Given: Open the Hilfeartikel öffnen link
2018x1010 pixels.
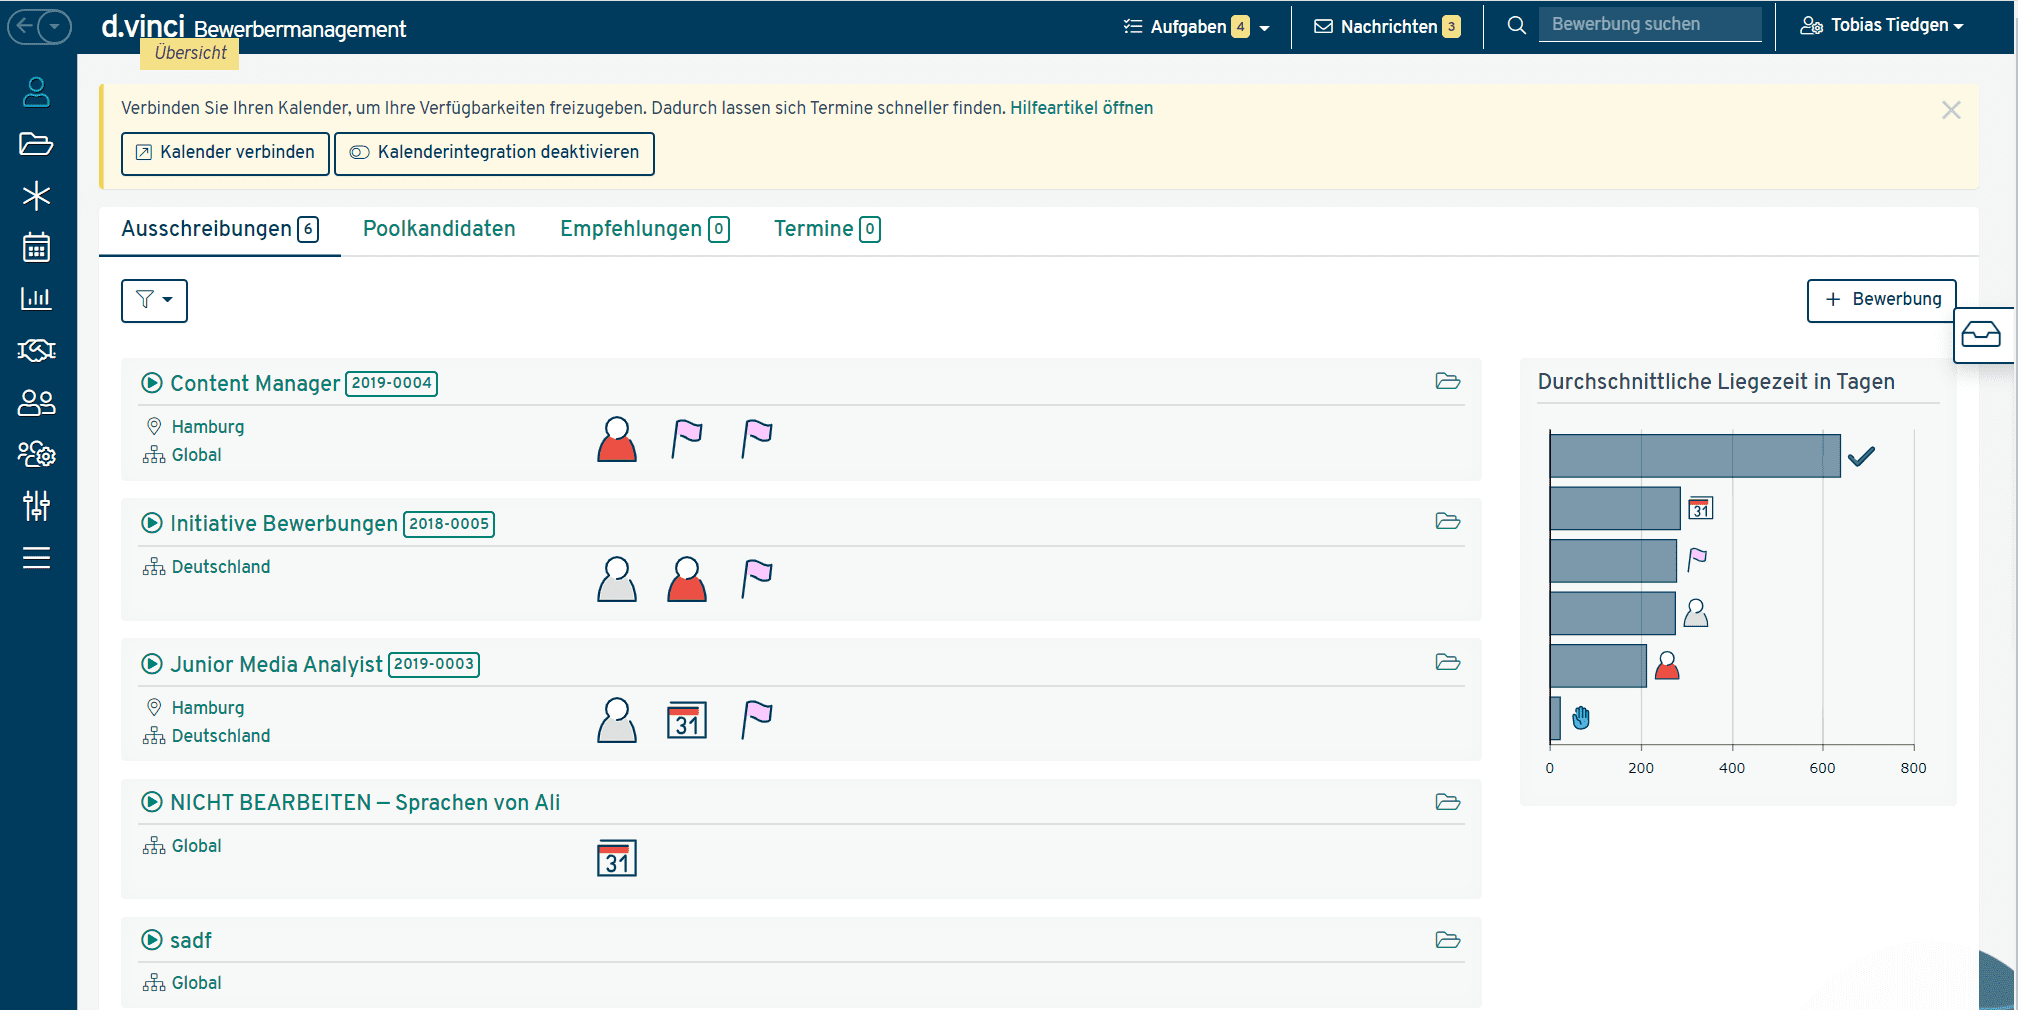Looking at the screenshot, I should [1081, 108].
